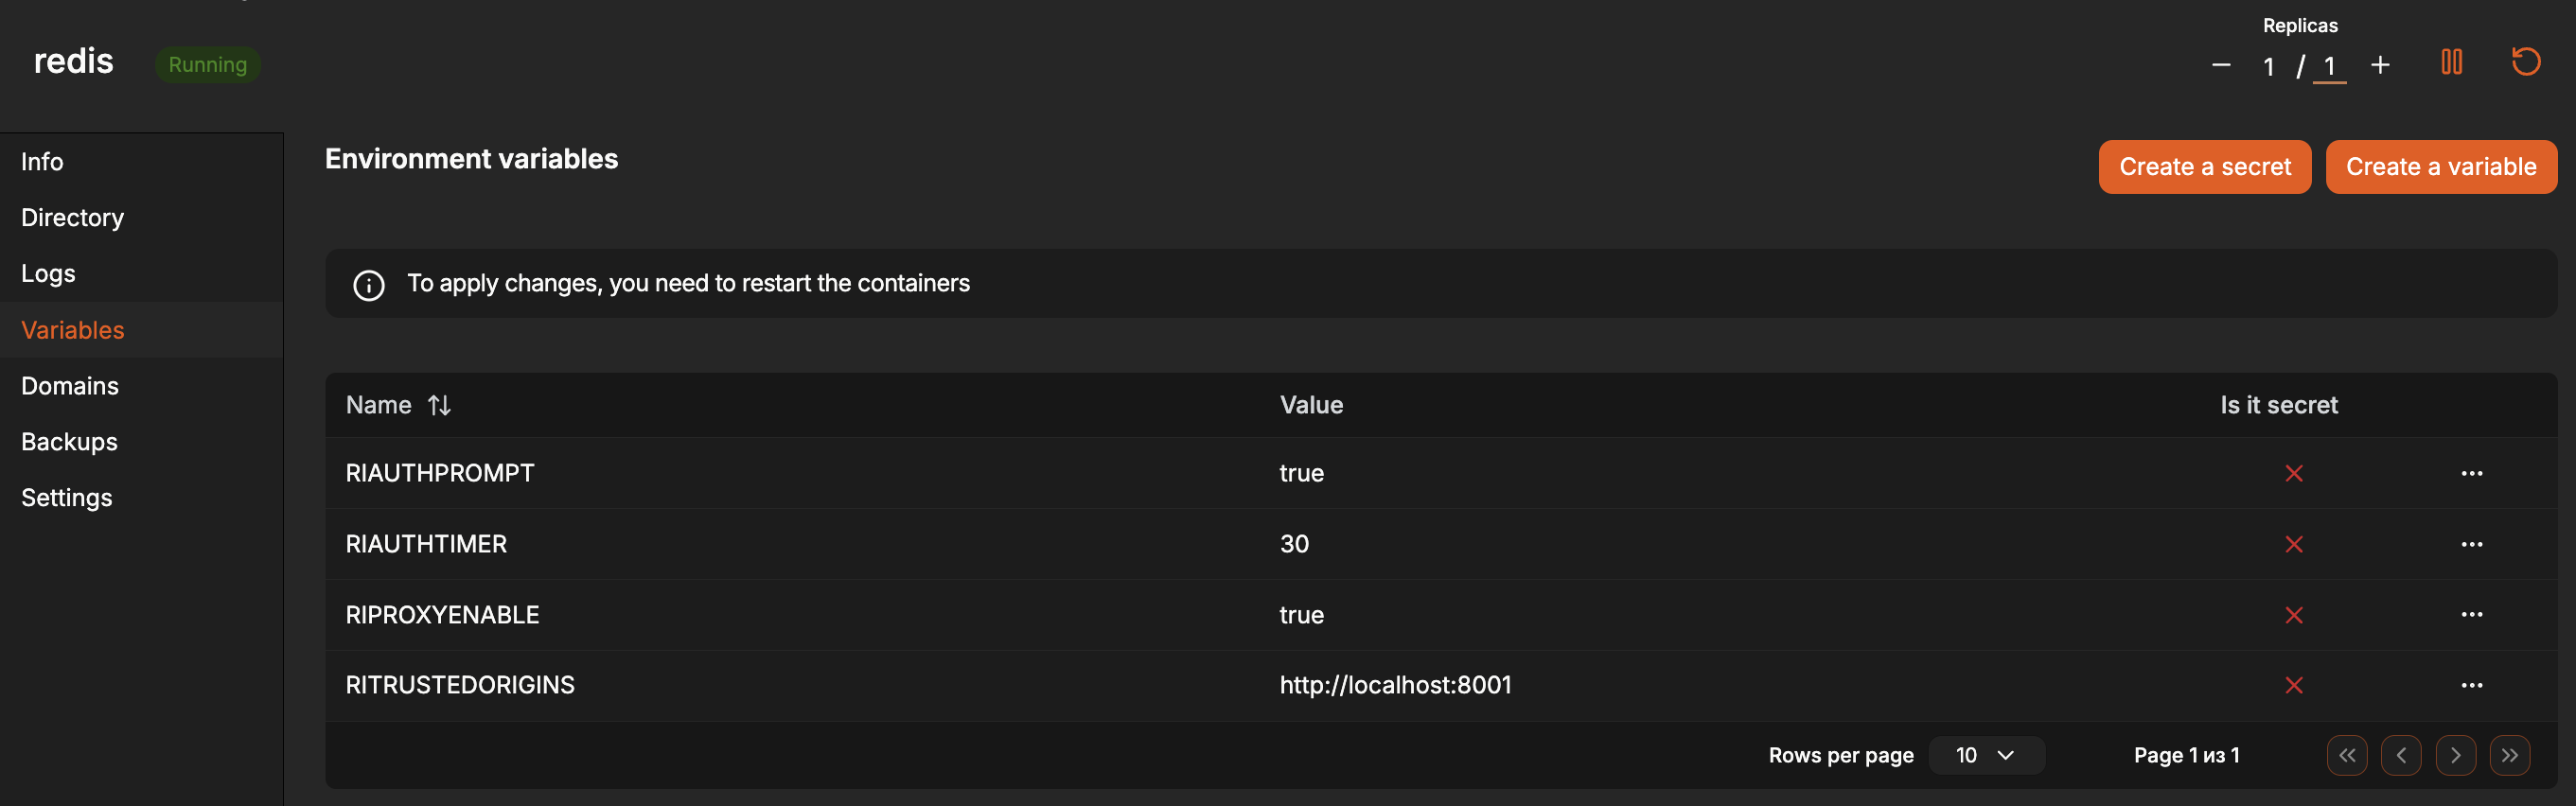
Task: Click the value http://localhost:8001
Action: [x=1396, y=685]
